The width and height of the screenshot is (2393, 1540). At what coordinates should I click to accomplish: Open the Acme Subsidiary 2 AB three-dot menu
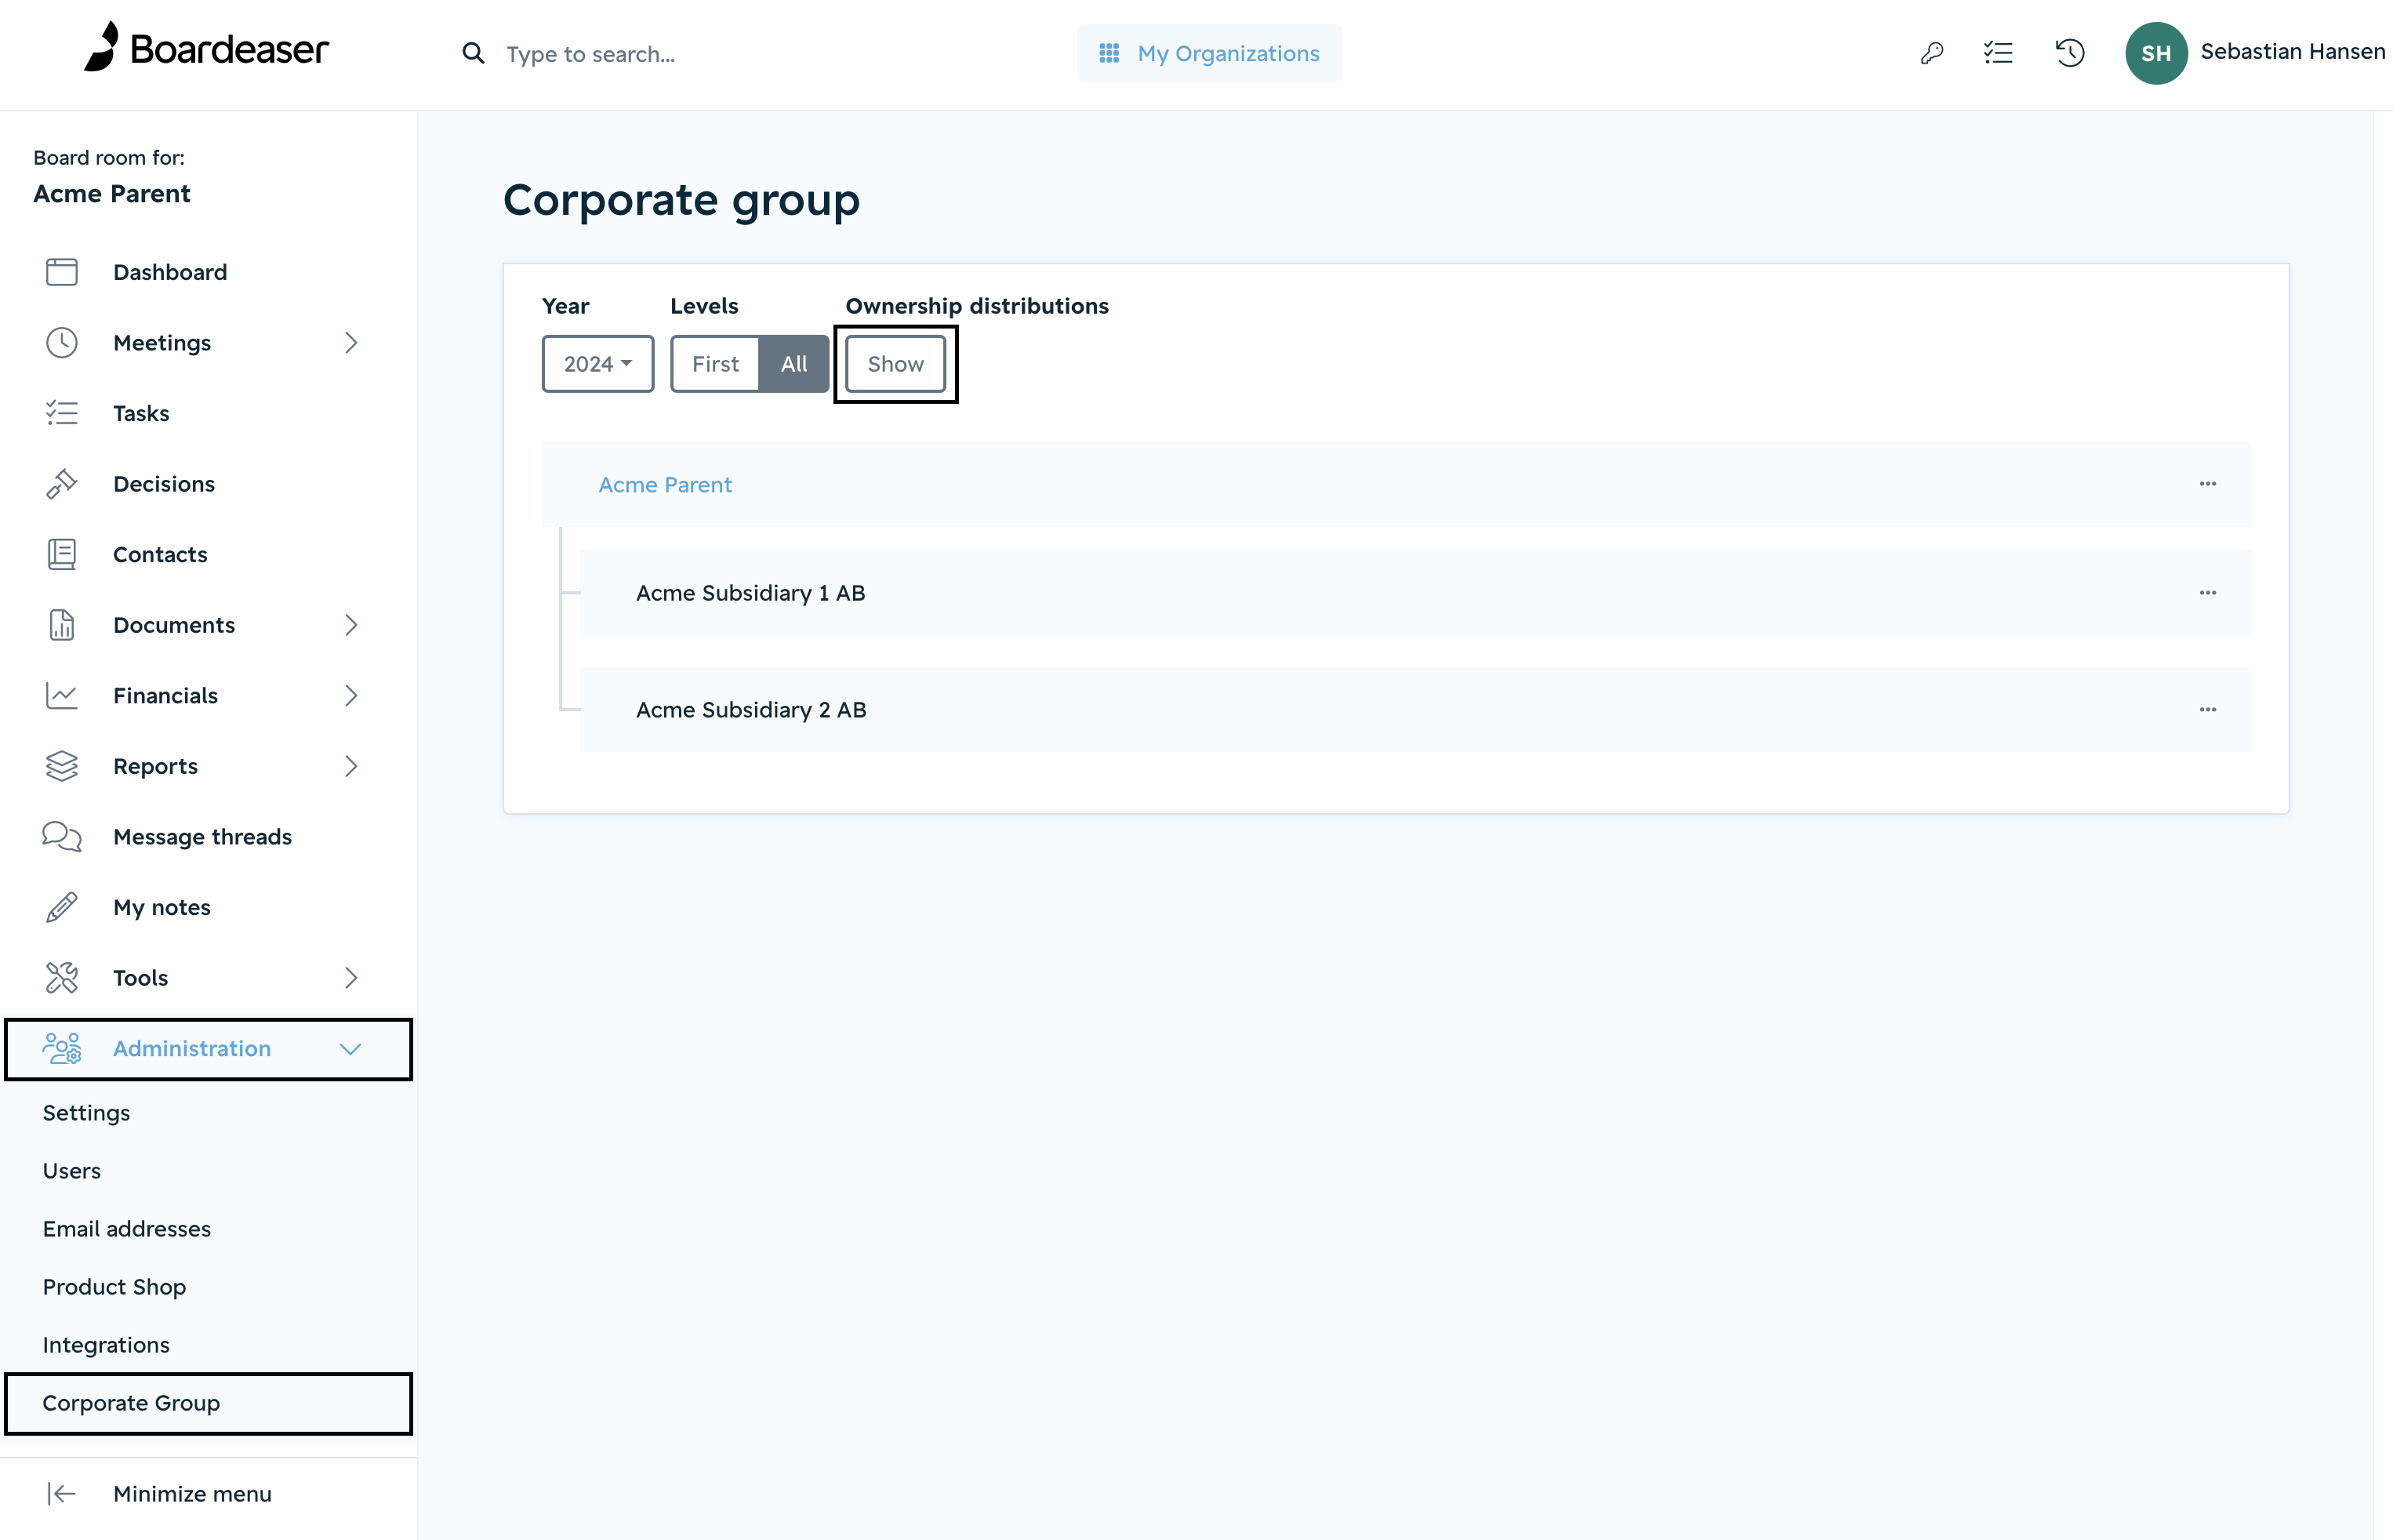tap(2207, 710)
